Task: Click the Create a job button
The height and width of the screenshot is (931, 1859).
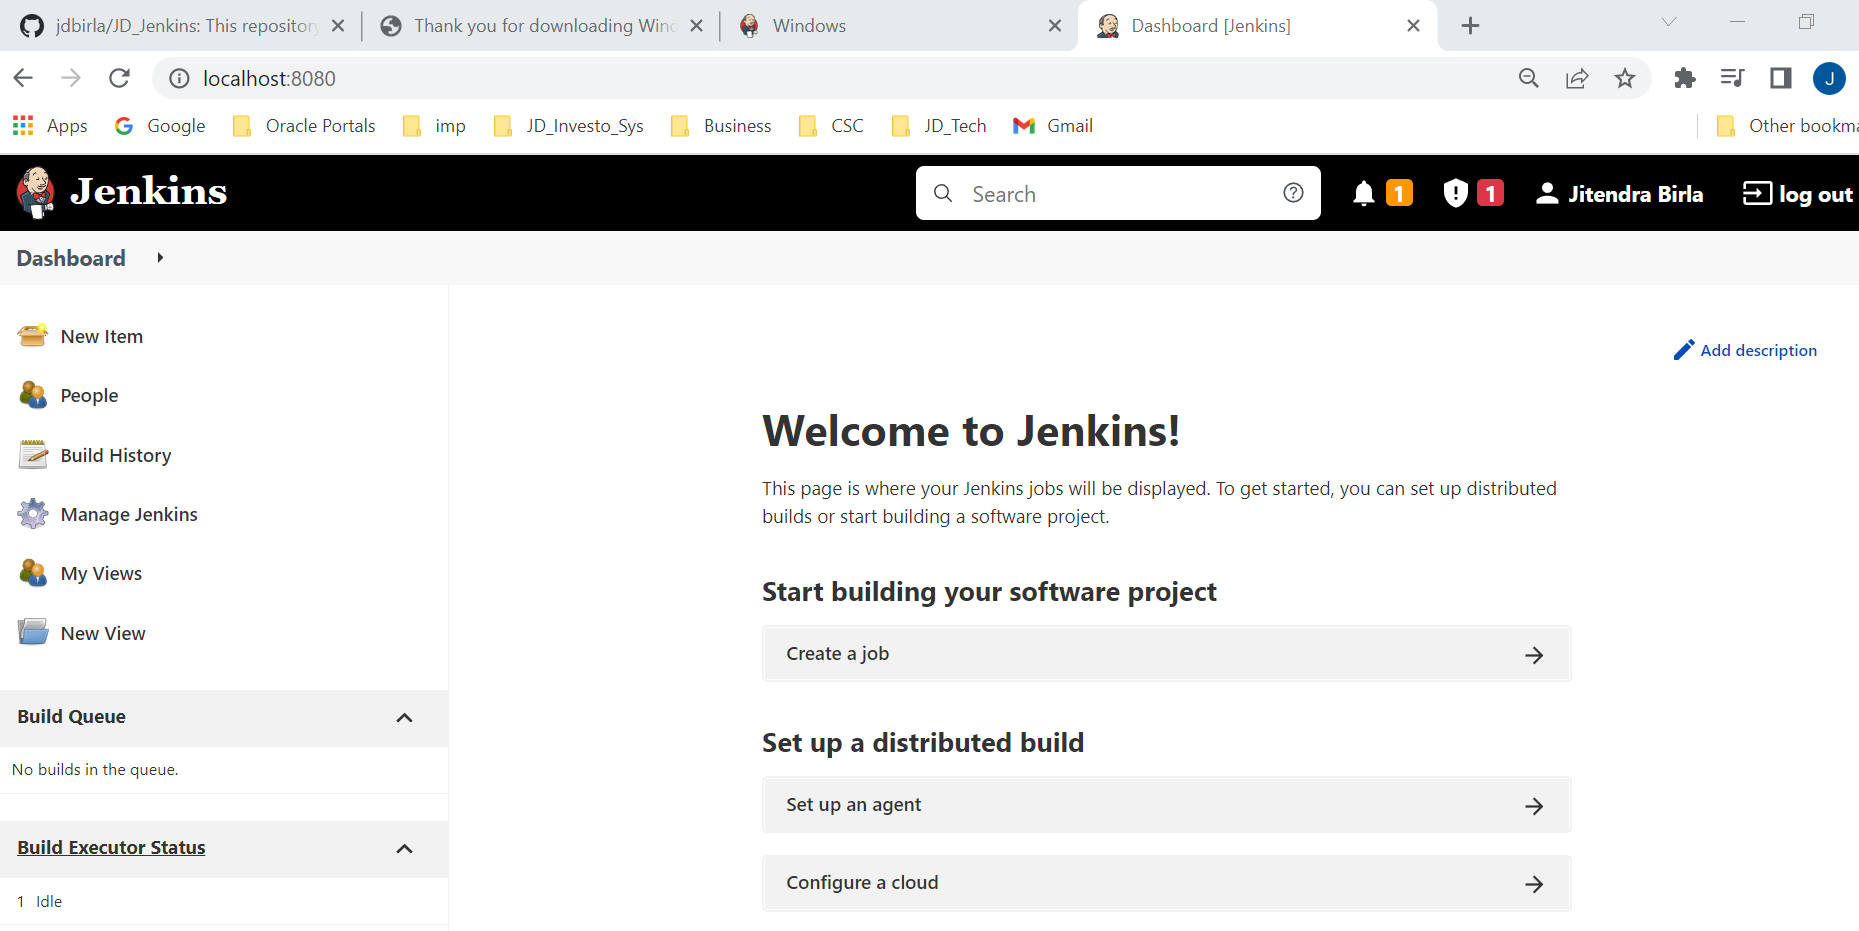Action: (x=1166, y=654)
